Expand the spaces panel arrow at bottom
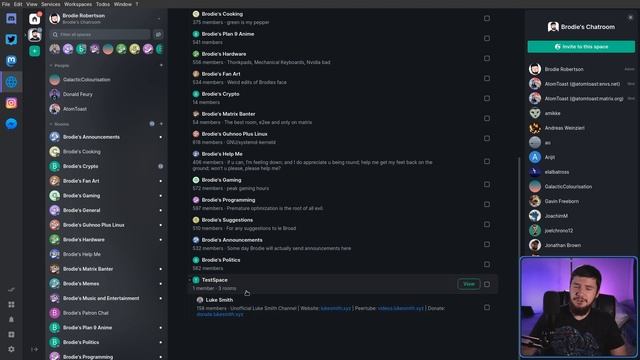This screenshot has height=360, width=640. click(34, 349)
